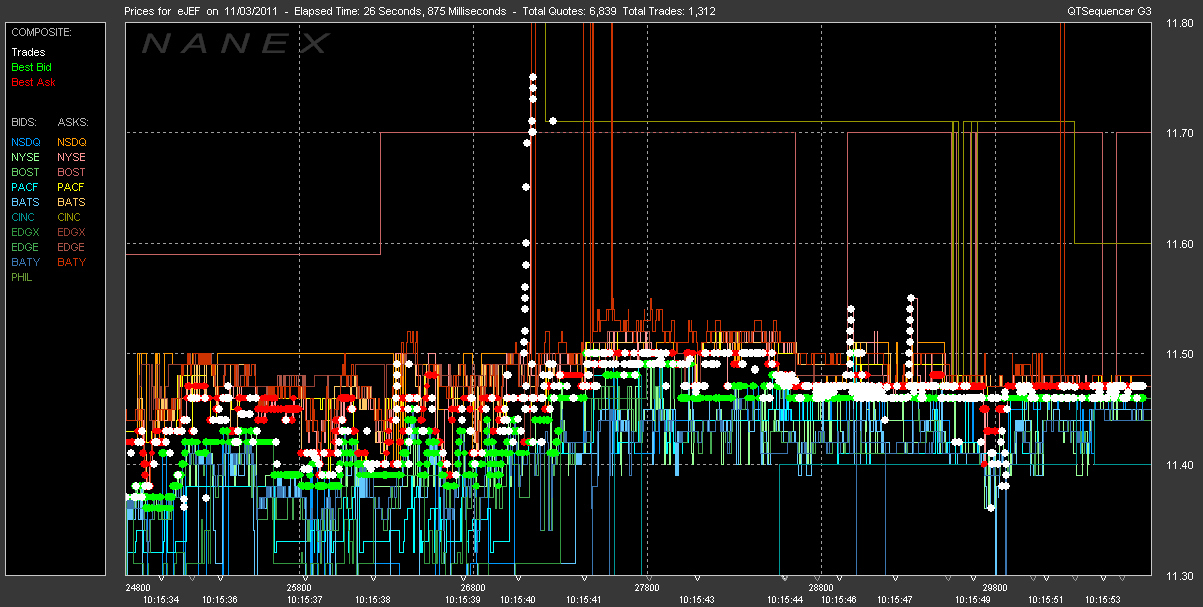Image resolution: width=1203 pixels, height=607 pixels.
Task: Click PACF in the ASKS column
Action: point(71,186)
